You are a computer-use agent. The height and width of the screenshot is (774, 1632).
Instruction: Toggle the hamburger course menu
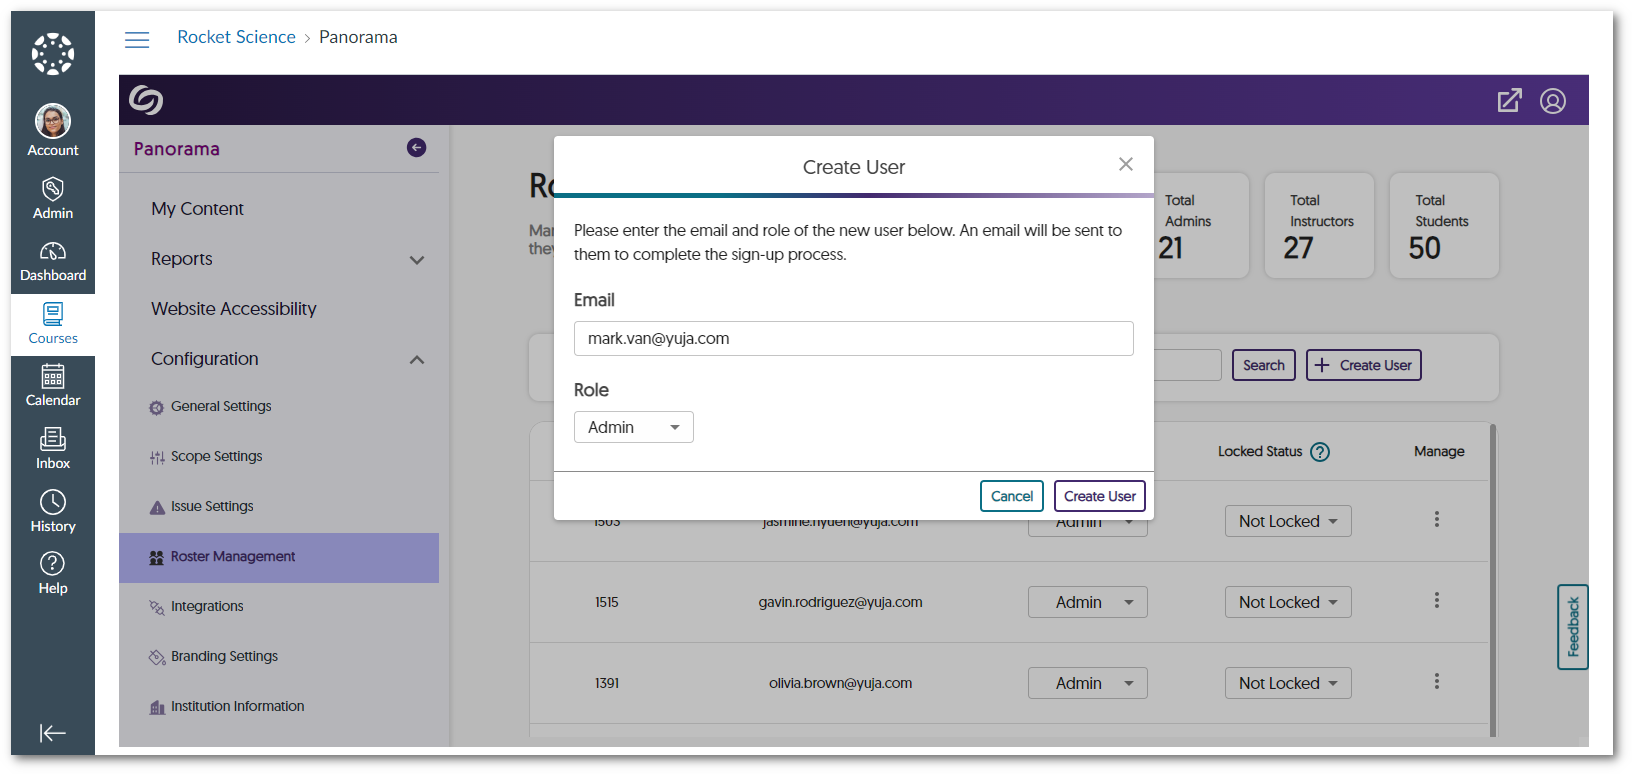click(137, 39)
